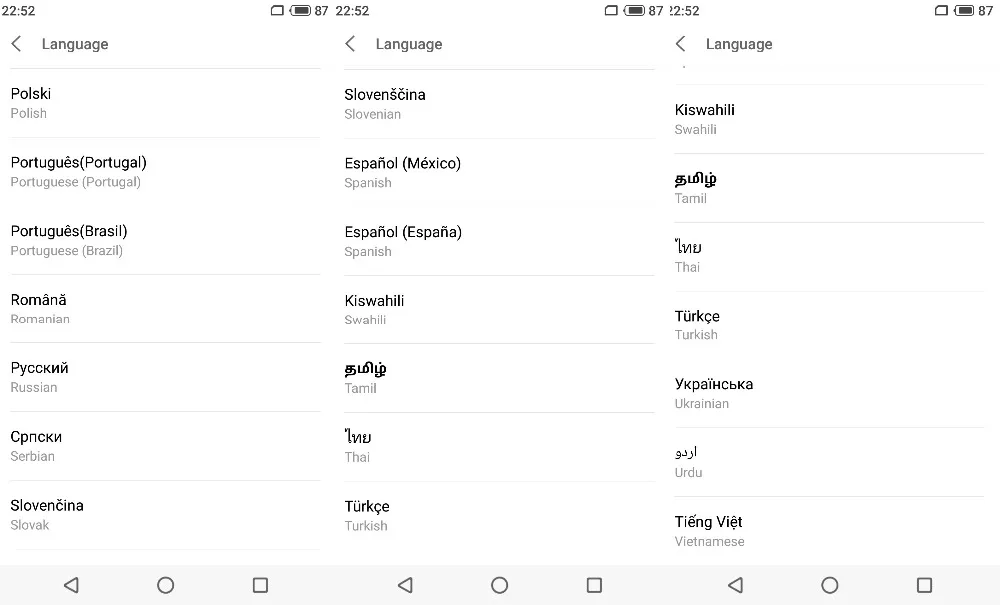Choose Slovenčina (Slovak) language

point(165,515)
